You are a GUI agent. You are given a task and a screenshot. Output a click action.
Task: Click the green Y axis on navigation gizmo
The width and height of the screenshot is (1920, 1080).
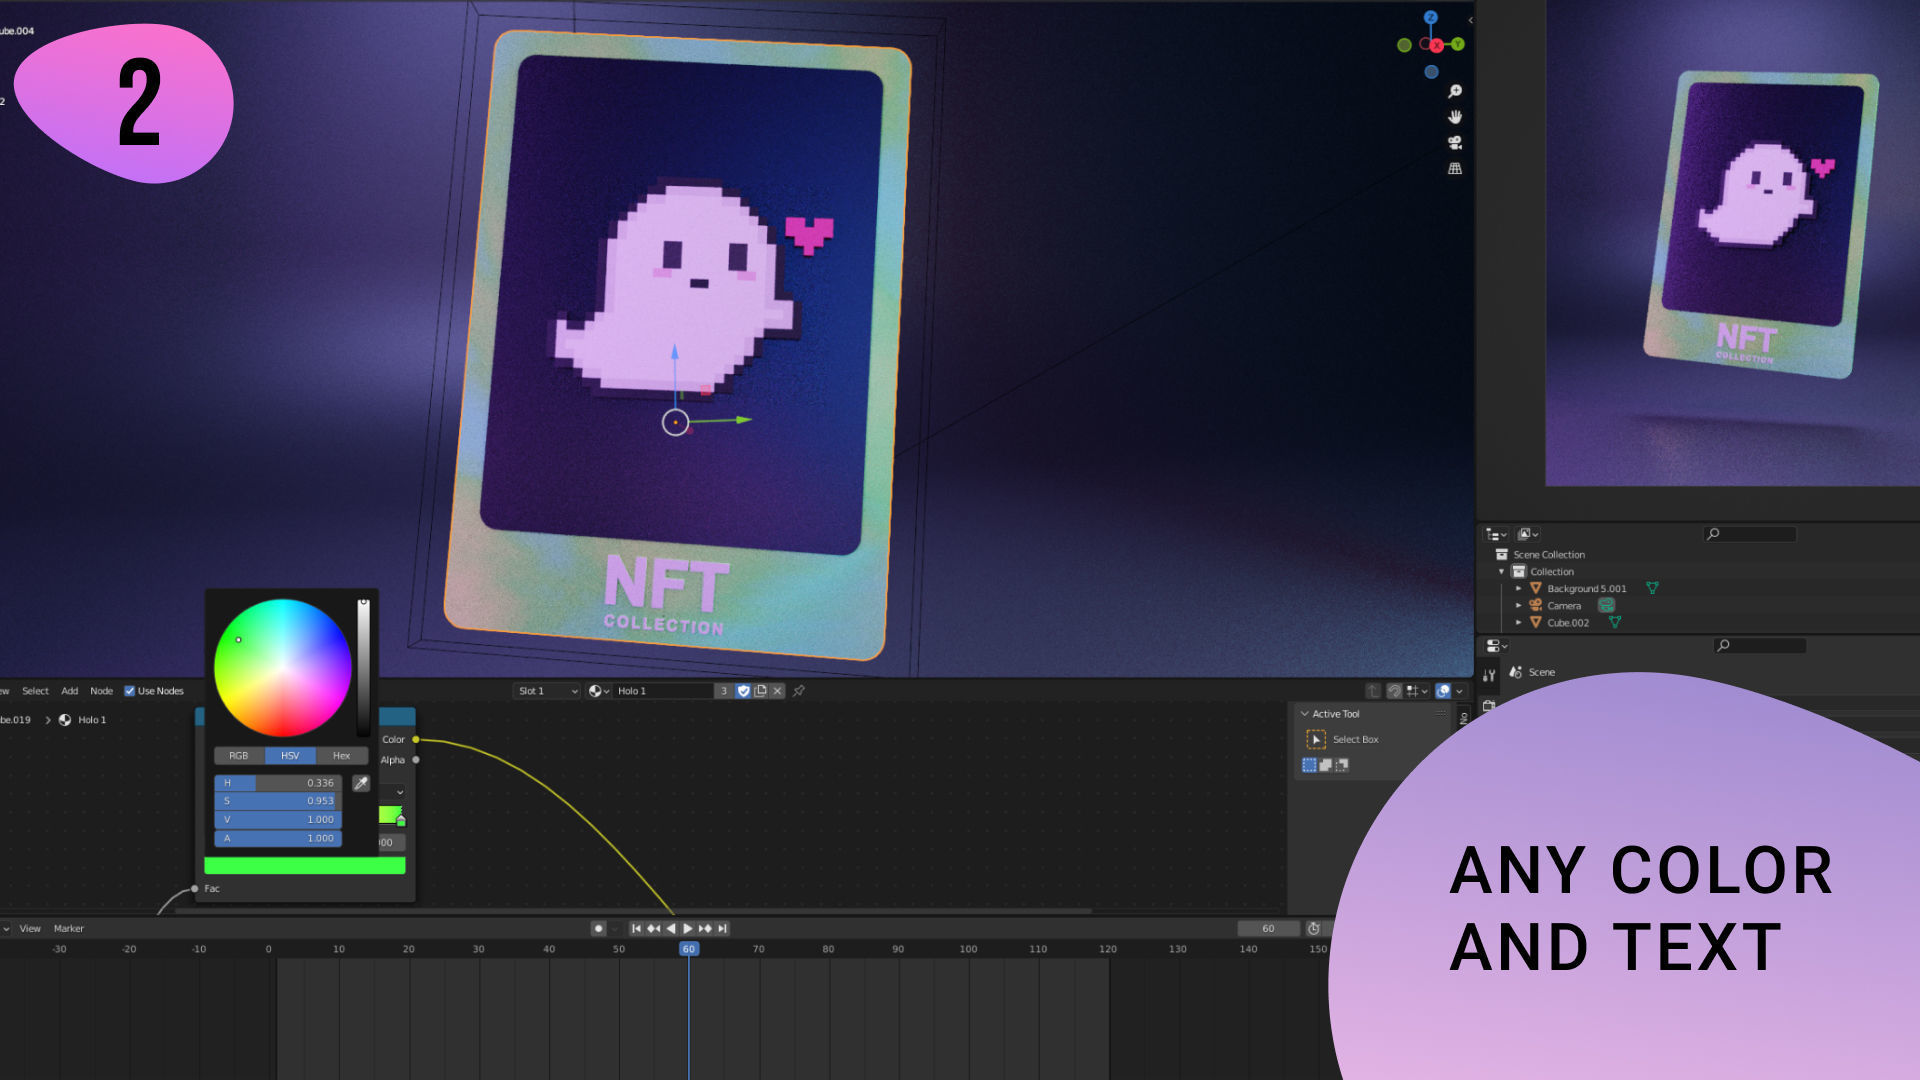(1458, 44)
